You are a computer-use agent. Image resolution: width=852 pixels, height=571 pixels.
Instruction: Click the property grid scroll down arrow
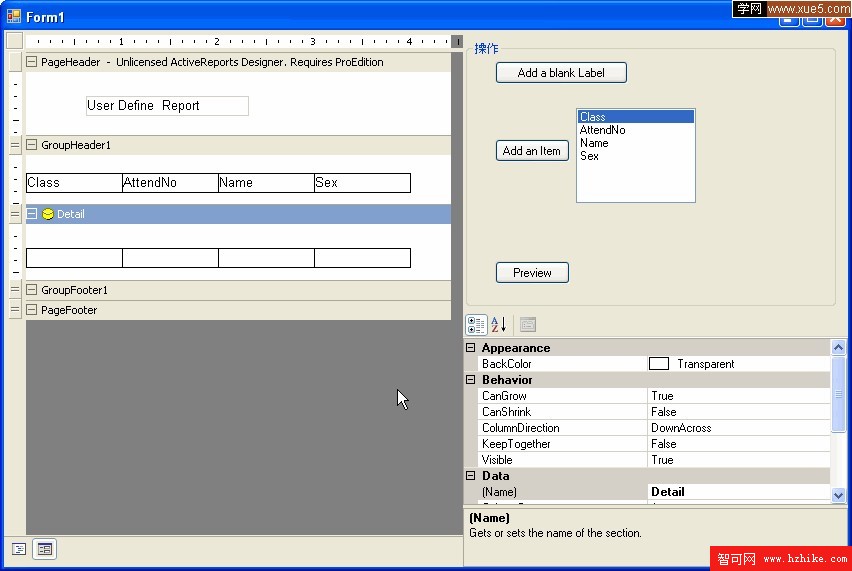[838, 495]
